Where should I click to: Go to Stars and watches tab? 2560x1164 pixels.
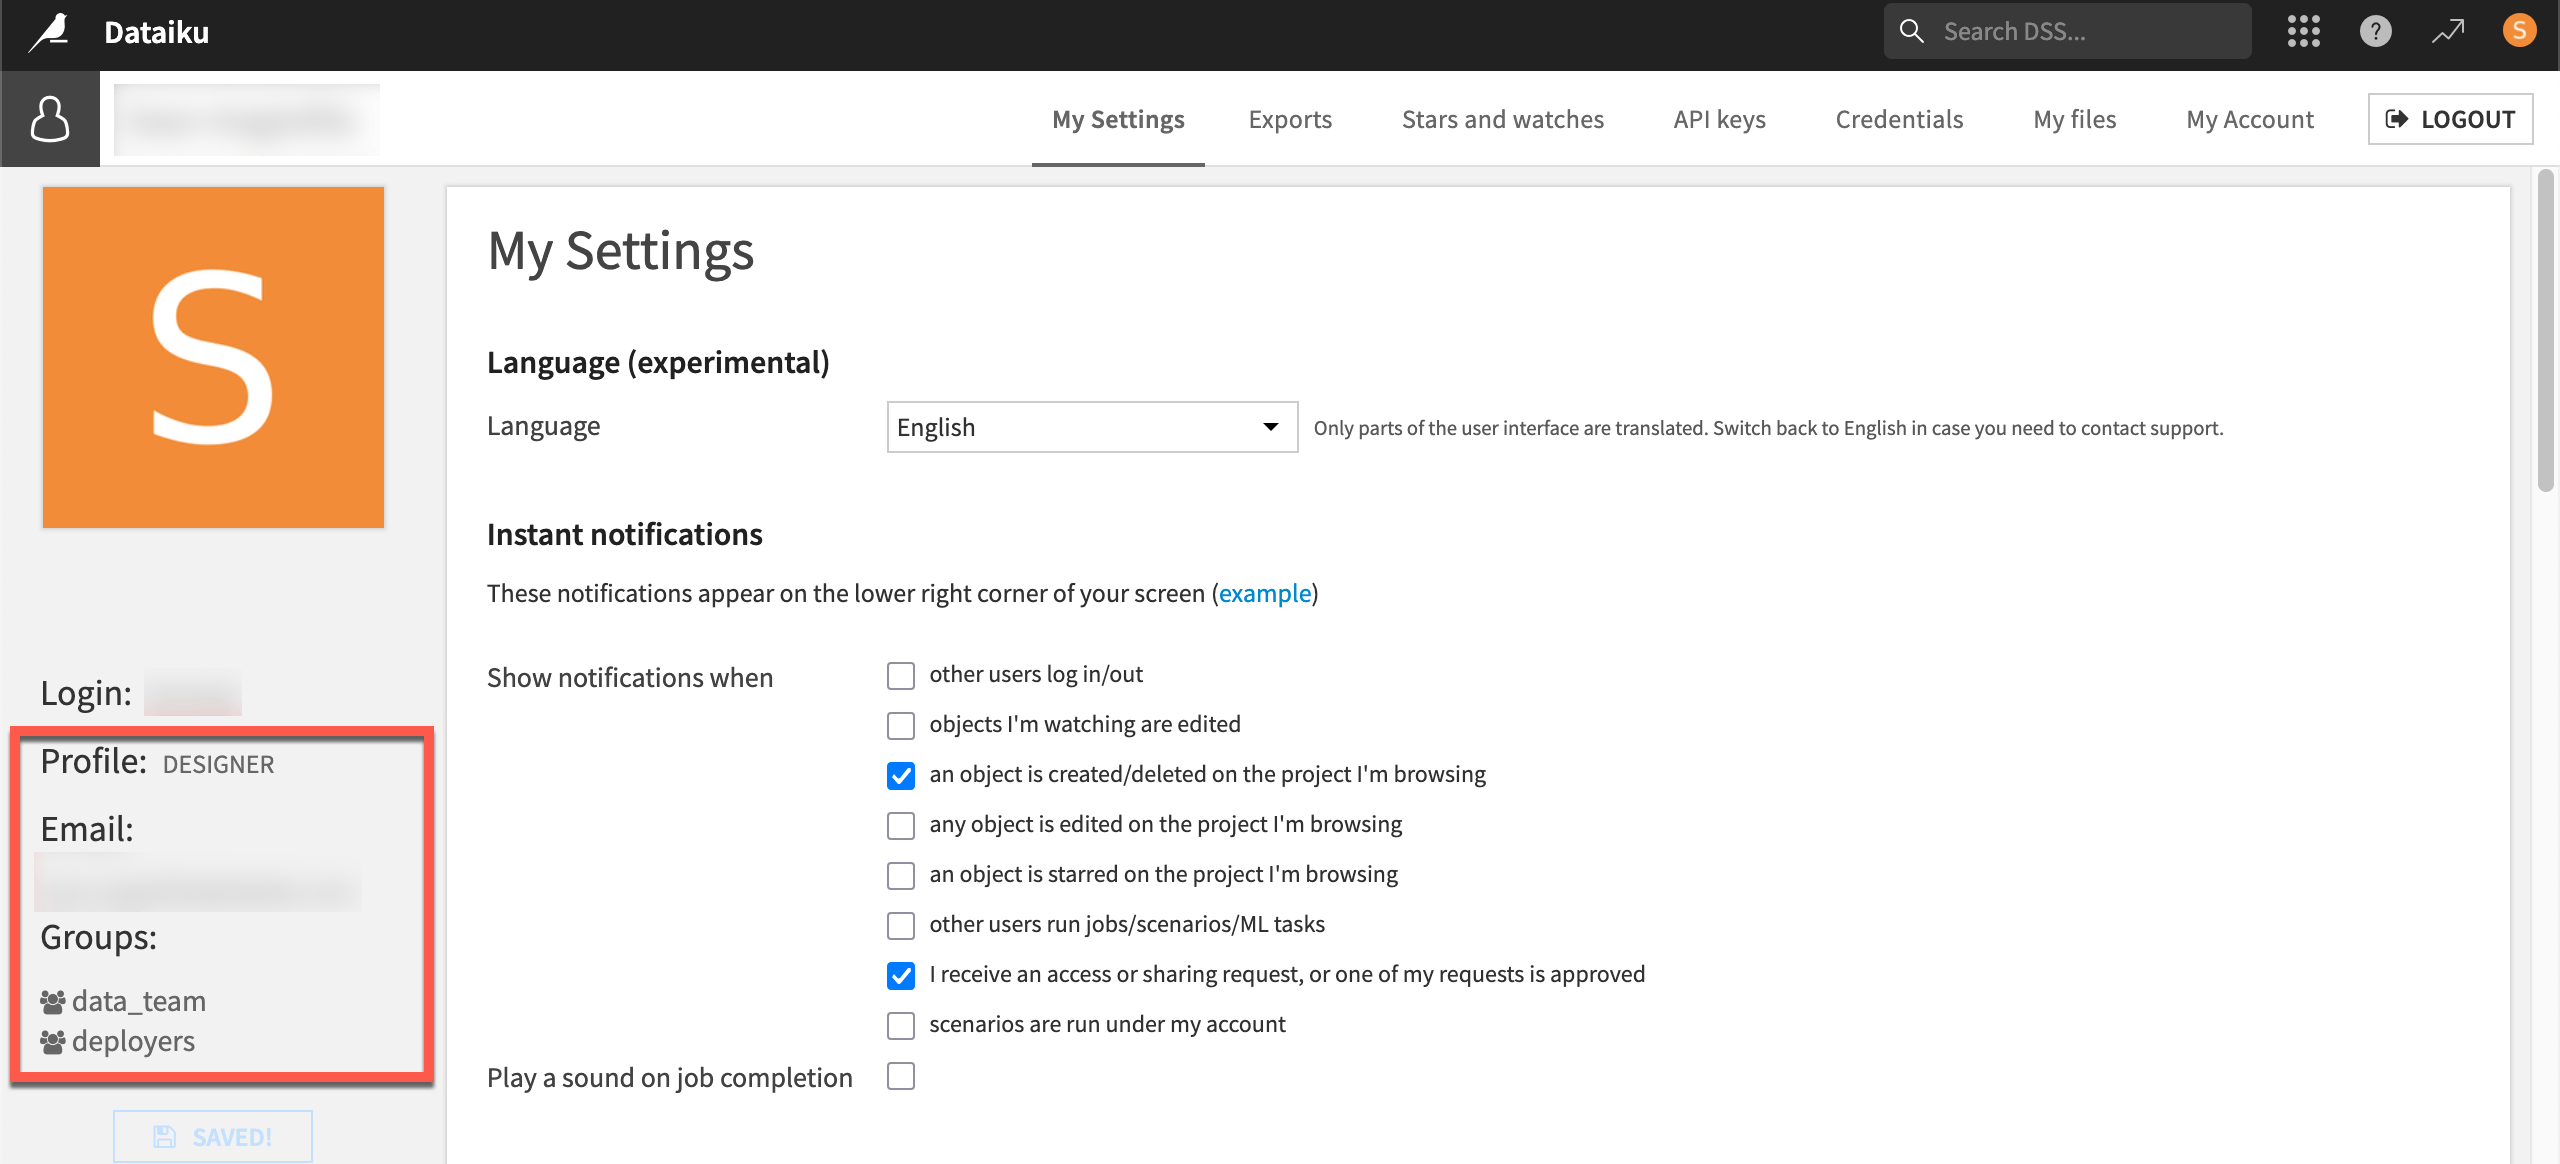click(x=1502, y=119)
